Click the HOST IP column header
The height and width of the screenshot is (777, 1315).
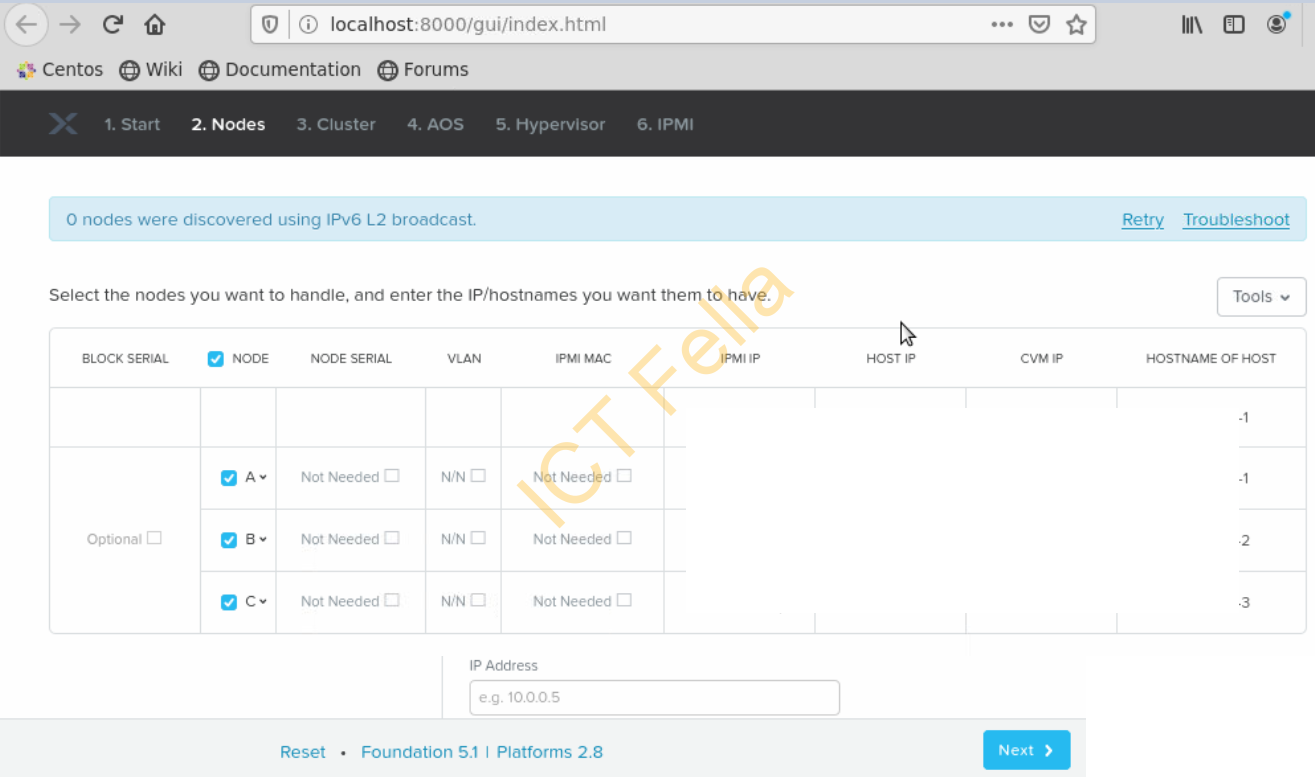[891, 358]
